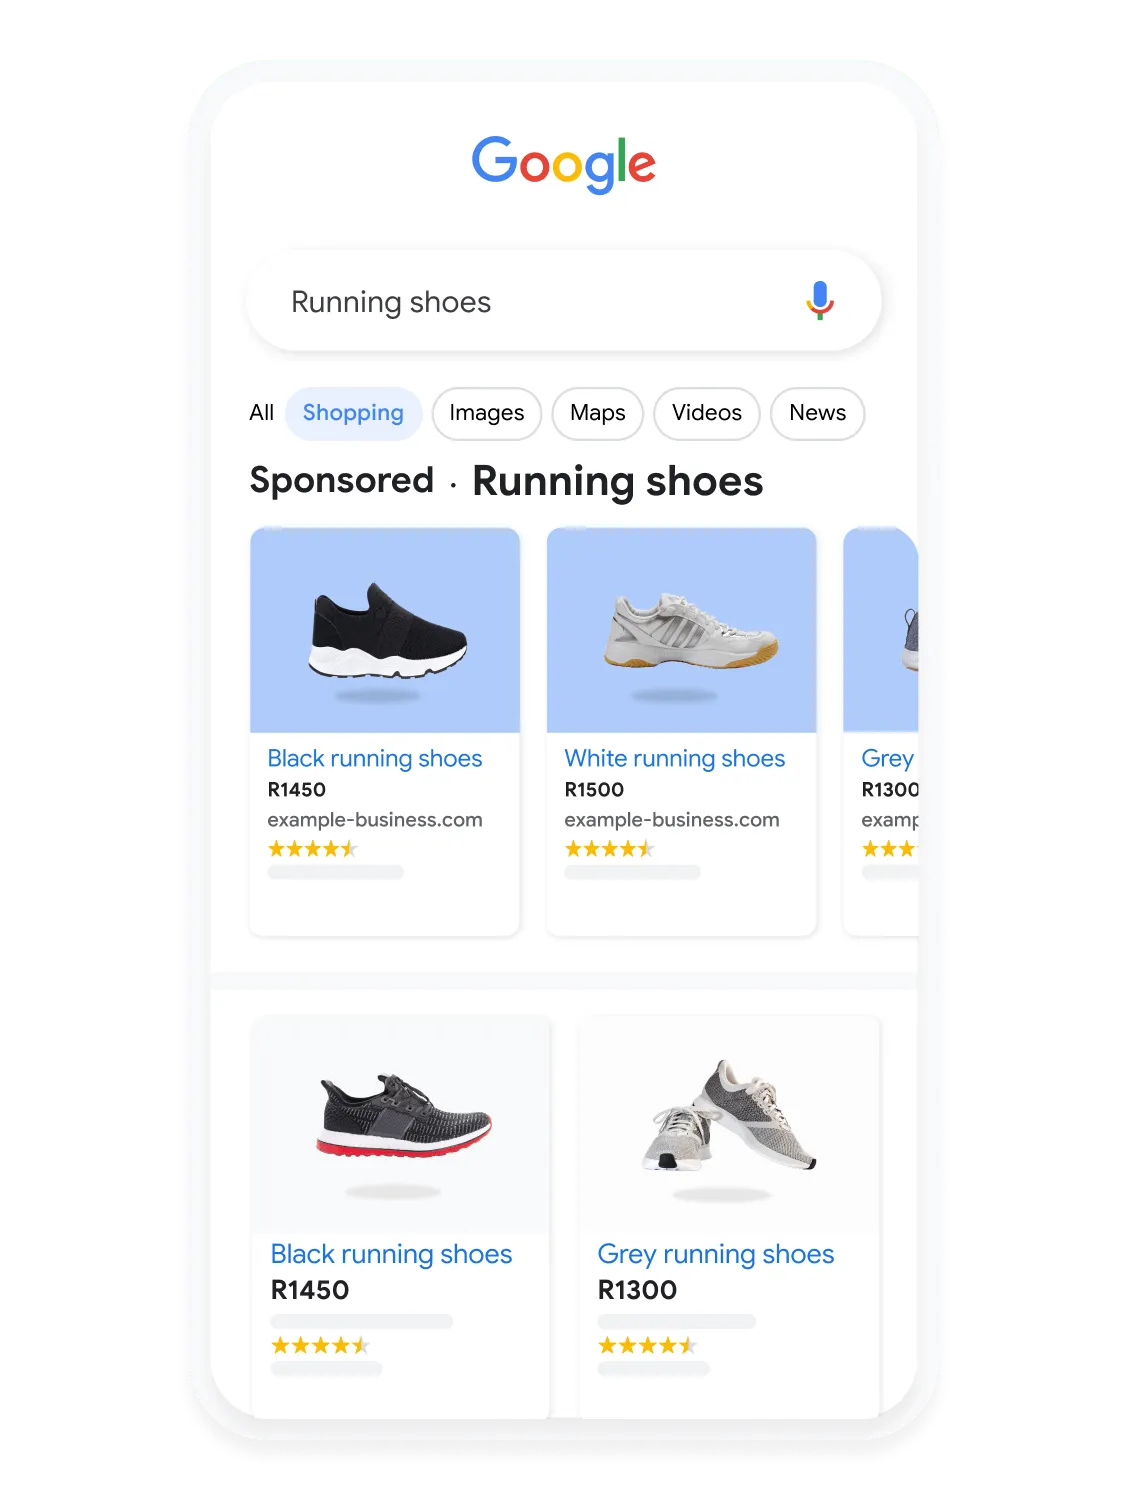Go to the Videos tab

(x=707, y=413)
